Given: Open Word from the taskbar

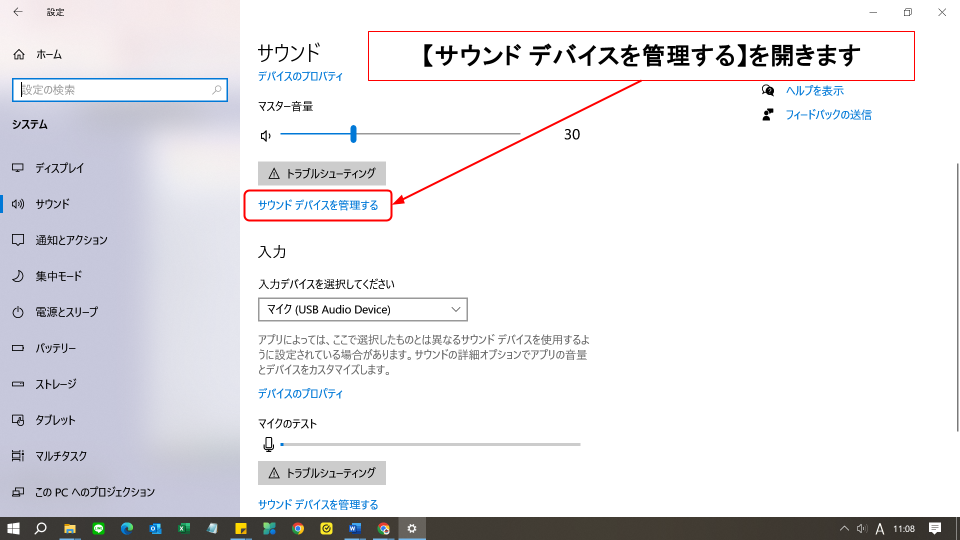Looking at the screenshot, I should coord(355,528).
